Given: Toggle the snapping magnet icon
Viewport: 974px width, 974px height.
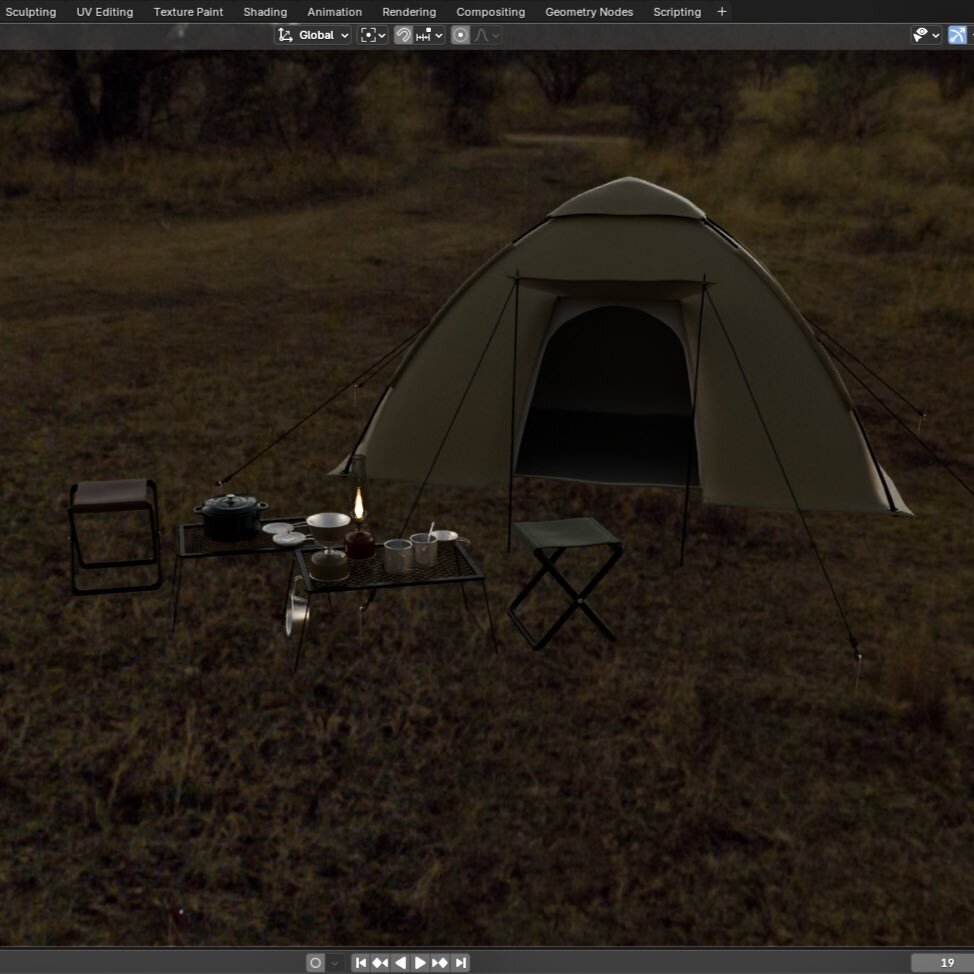Looking at the screenshot, I should click(x=403, y=35).
